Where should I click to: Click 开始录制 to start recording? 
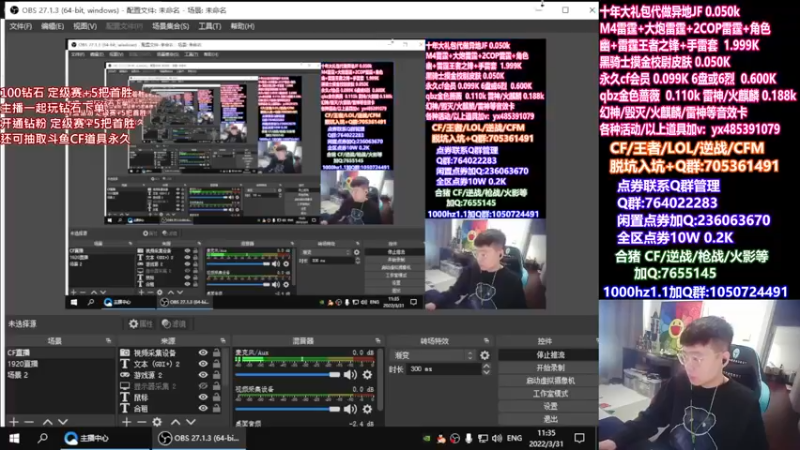550,368
